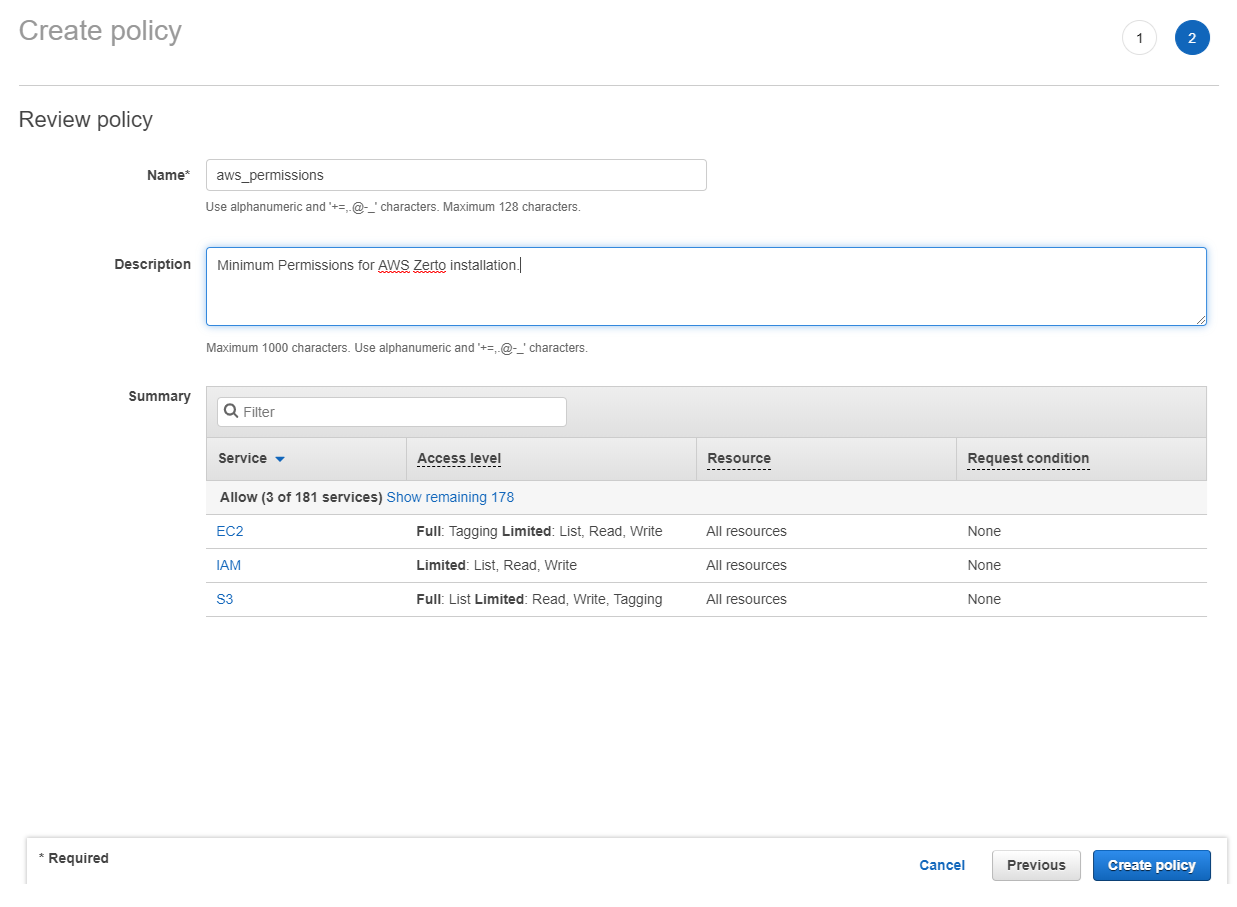Click the Access level column header
The width and height of the screenshot is (1237, 907).
pos(459,459)
